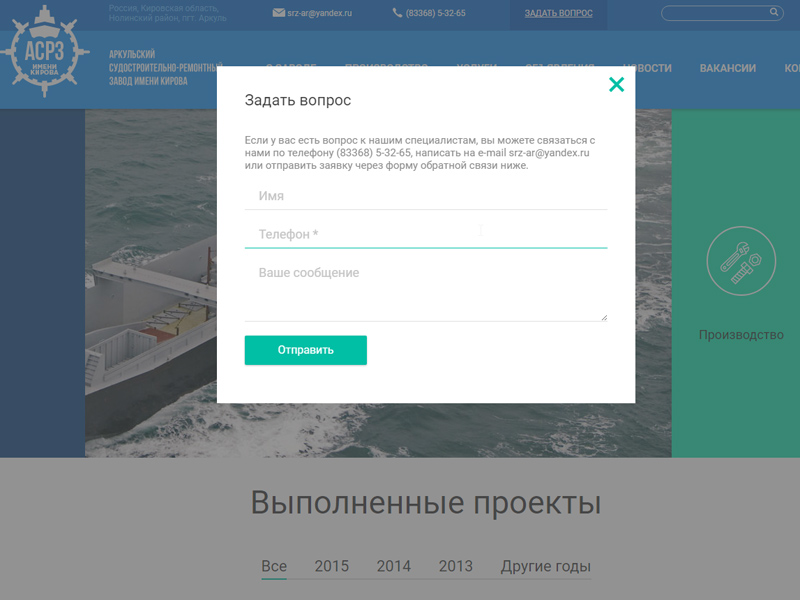Click the phone handset icon
Screen dimensions: 800x600
click(x=397, y=13)
